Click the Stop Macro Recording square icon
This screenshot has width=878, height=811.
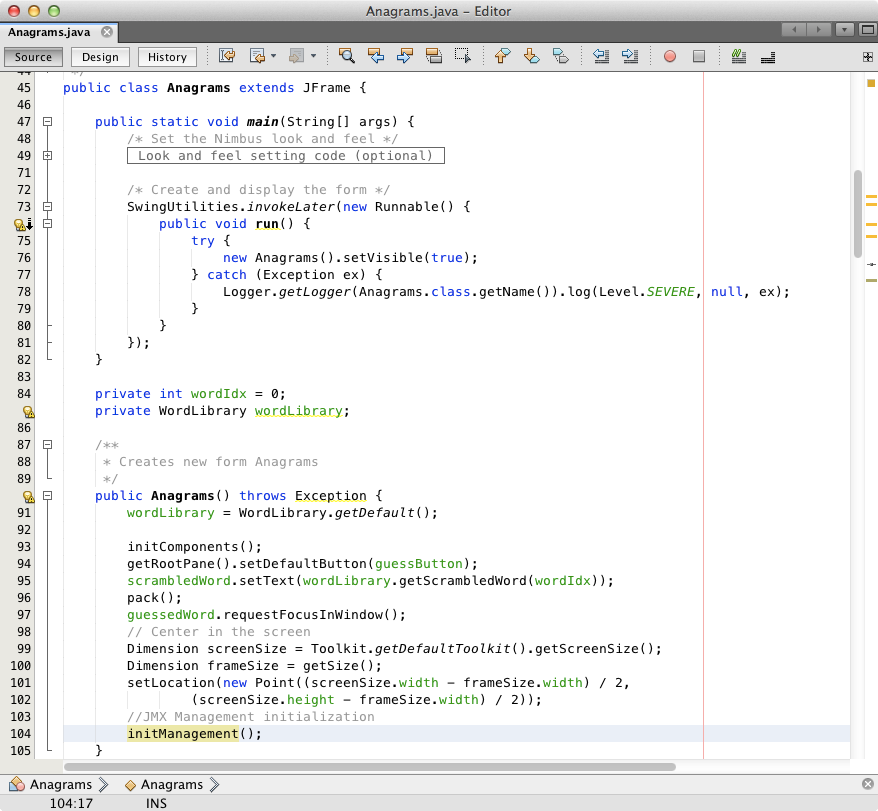point(699,57)
